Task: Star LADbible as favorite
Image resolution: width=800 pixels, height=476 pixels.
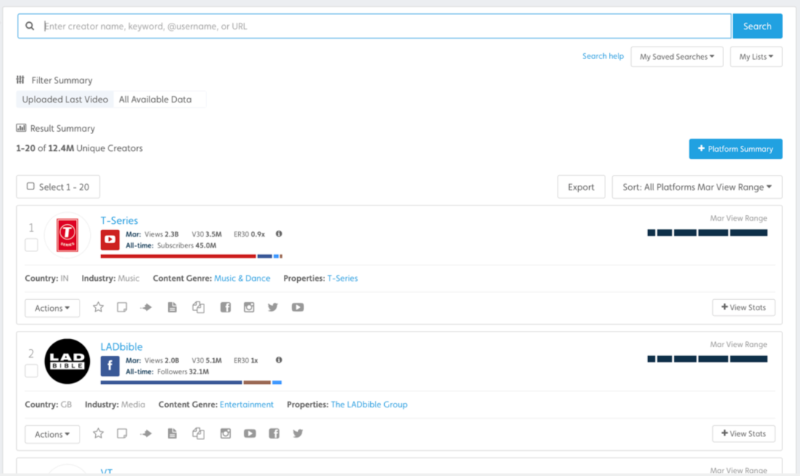Action: point(98,433)
